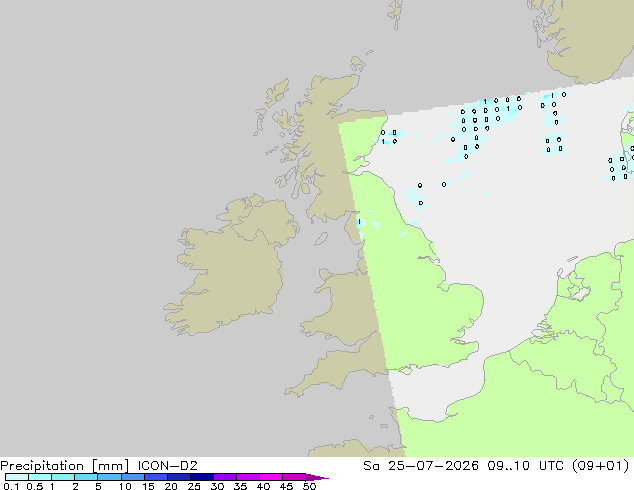Click the ICON-D2 model label

pos(167,466)
